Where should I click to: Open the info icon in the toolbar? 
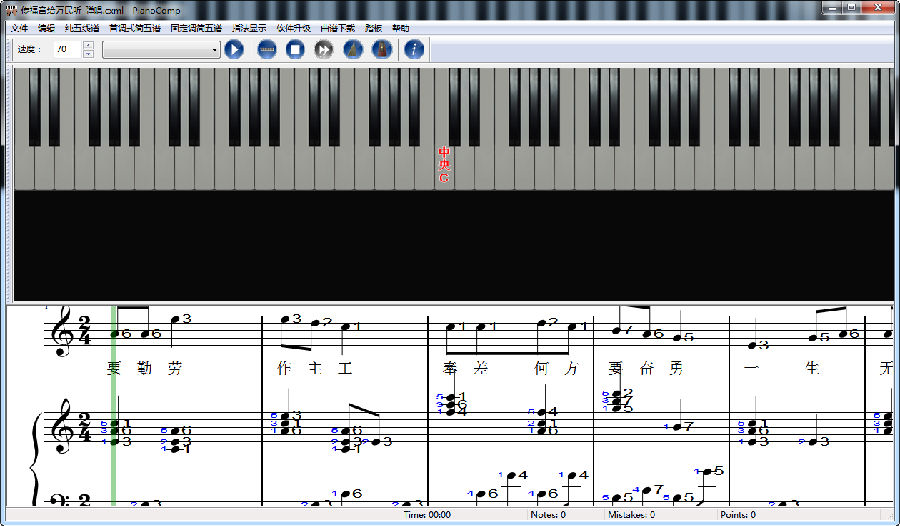tap(414, 49)
